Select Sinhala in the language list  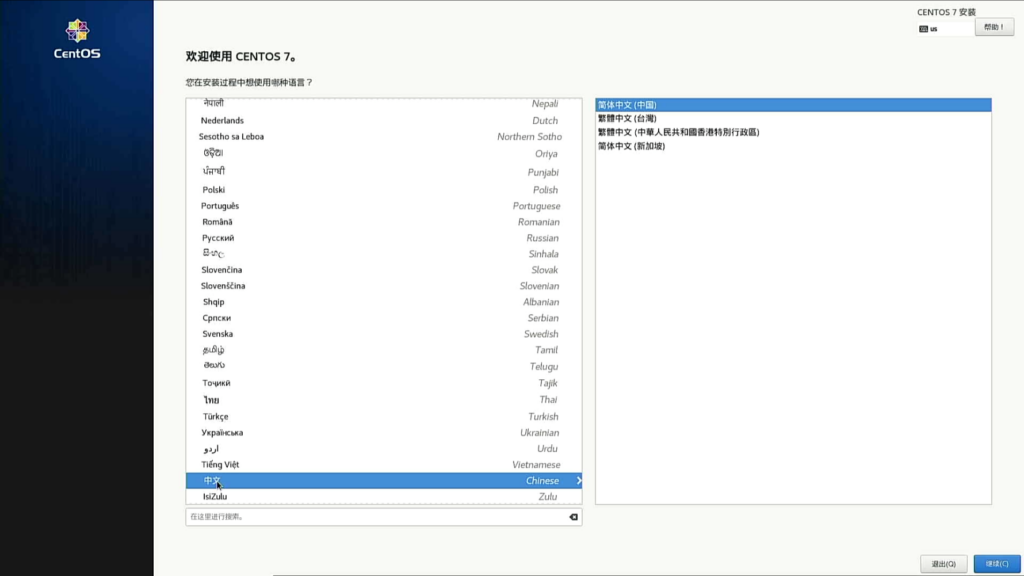click(x=383, y=254)
